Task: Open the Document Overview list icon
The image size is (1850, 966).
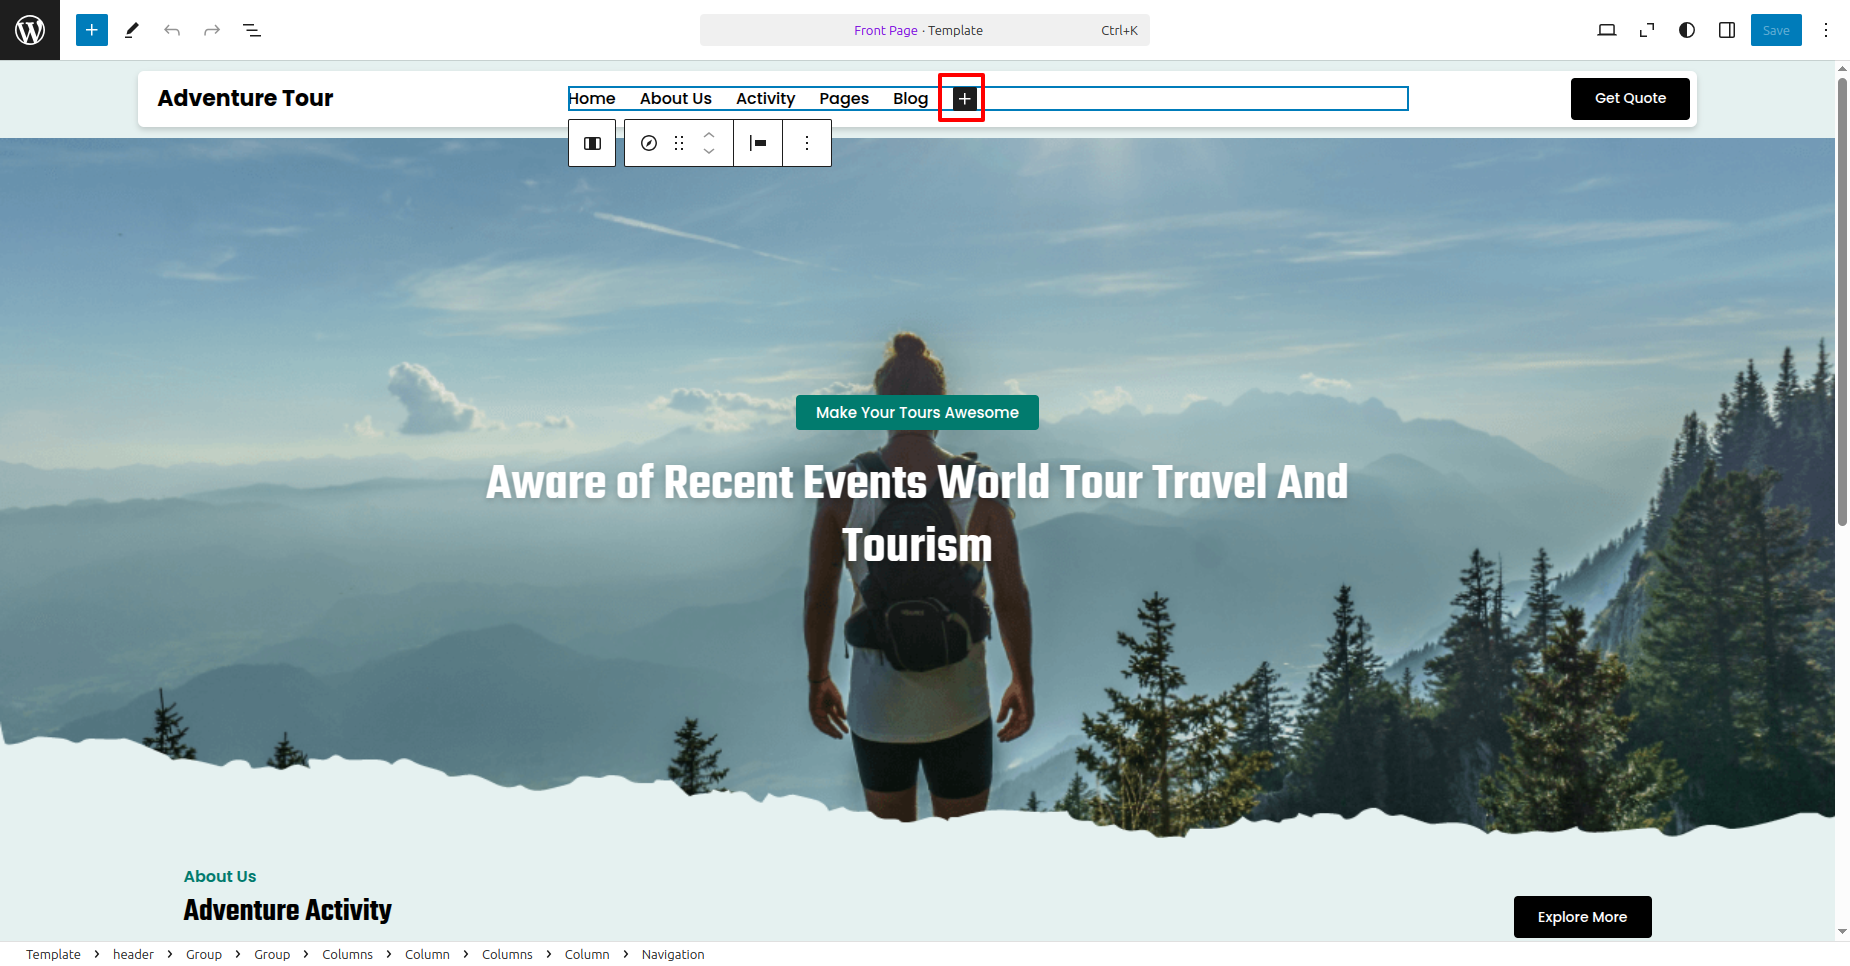Action: 252,30
